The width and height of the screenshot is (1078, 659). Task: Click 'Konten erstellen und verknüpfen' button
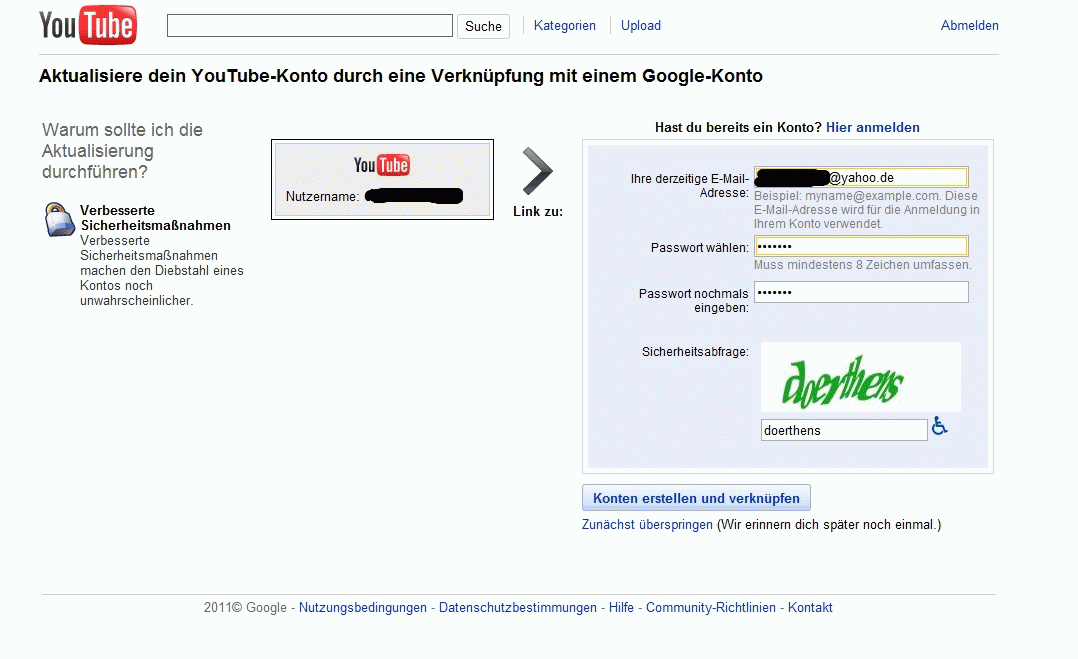pos(696,498)
